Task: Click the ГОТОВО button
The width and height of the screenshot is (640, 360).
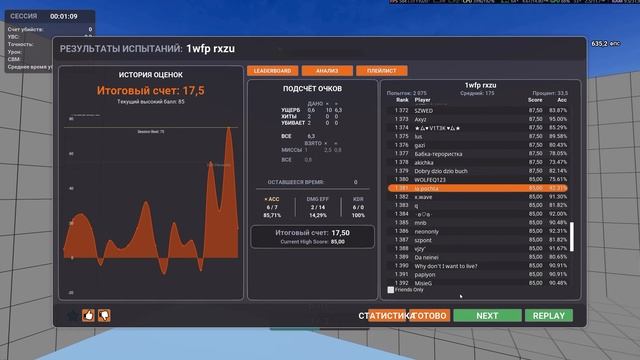Action: 430,316
